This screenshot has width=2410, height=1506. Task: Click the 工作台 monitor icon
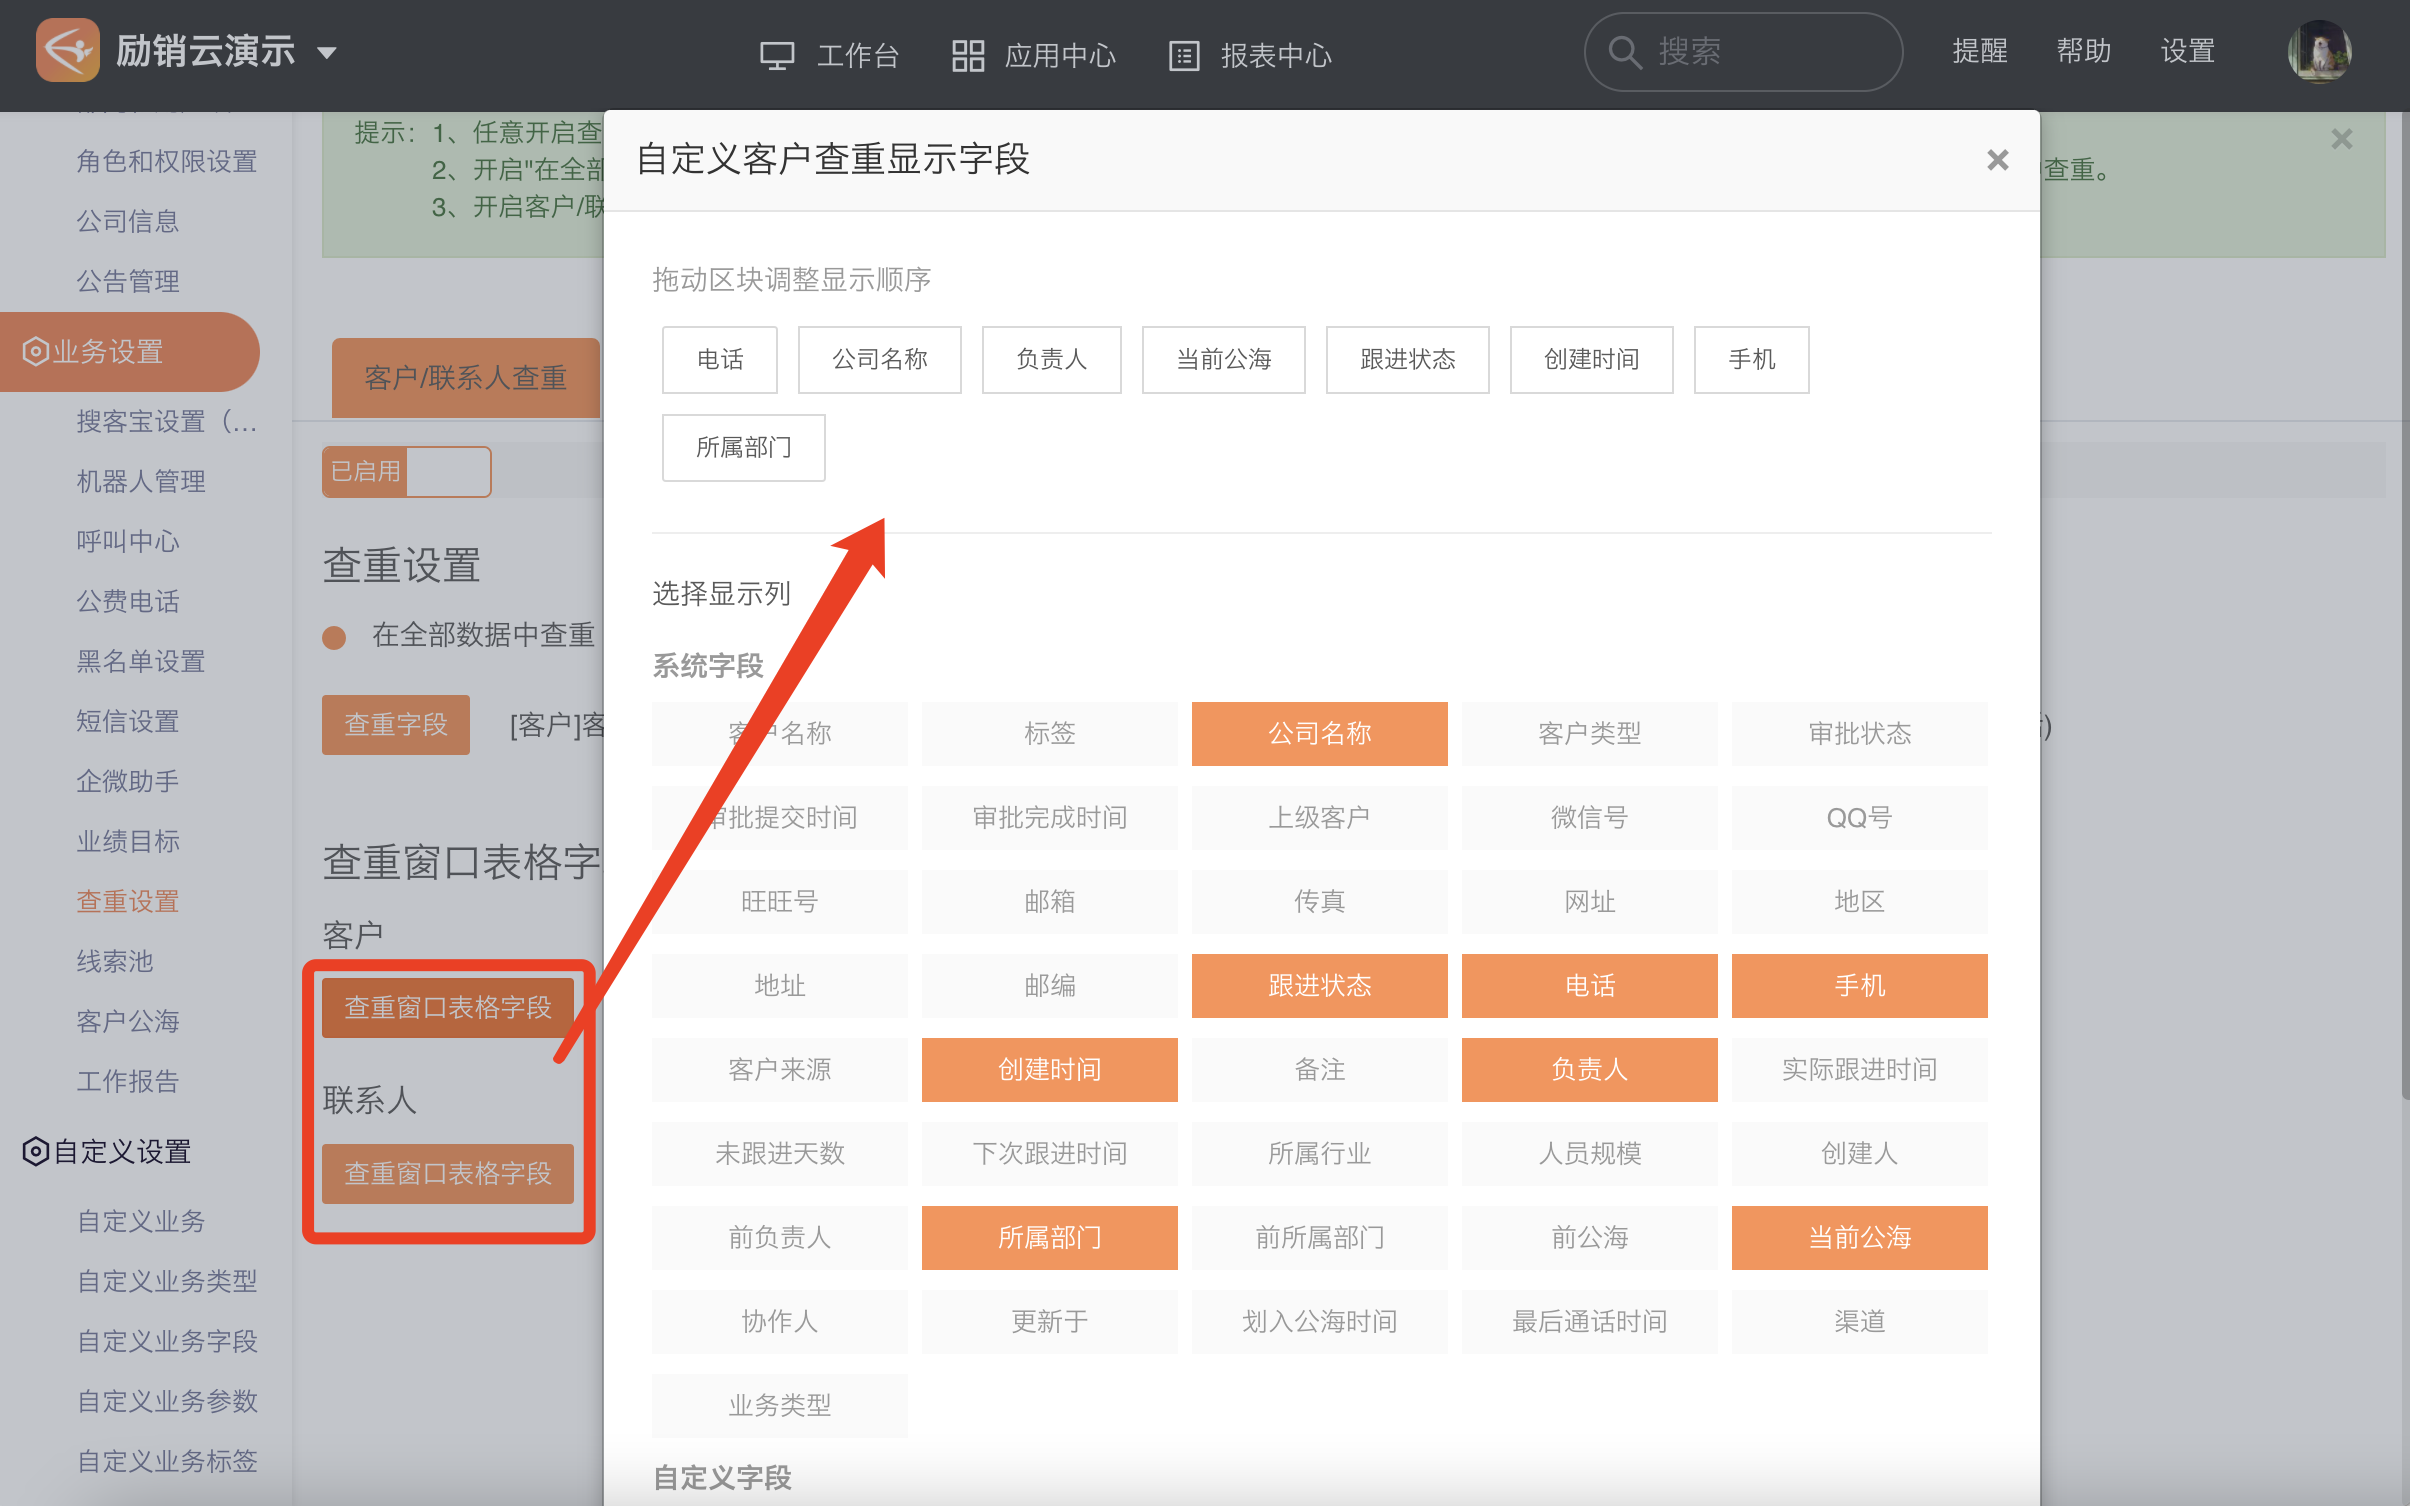tap(776, 55)
